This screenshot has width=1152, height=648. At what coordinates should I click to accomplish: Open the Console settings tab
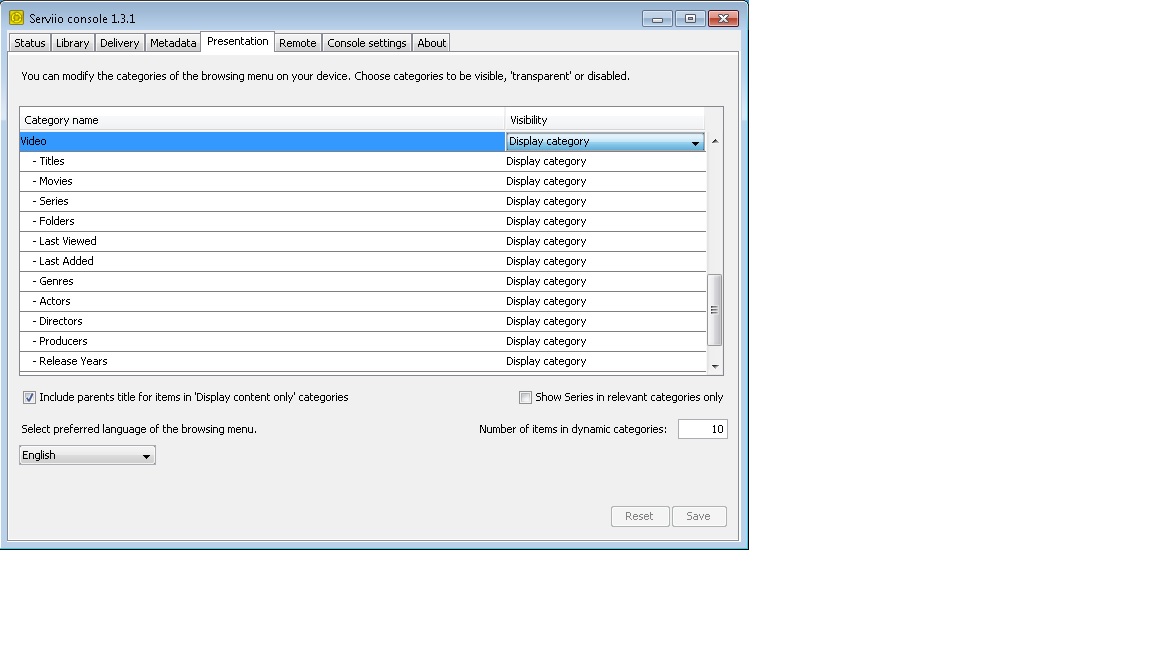(x=367, y=43)
